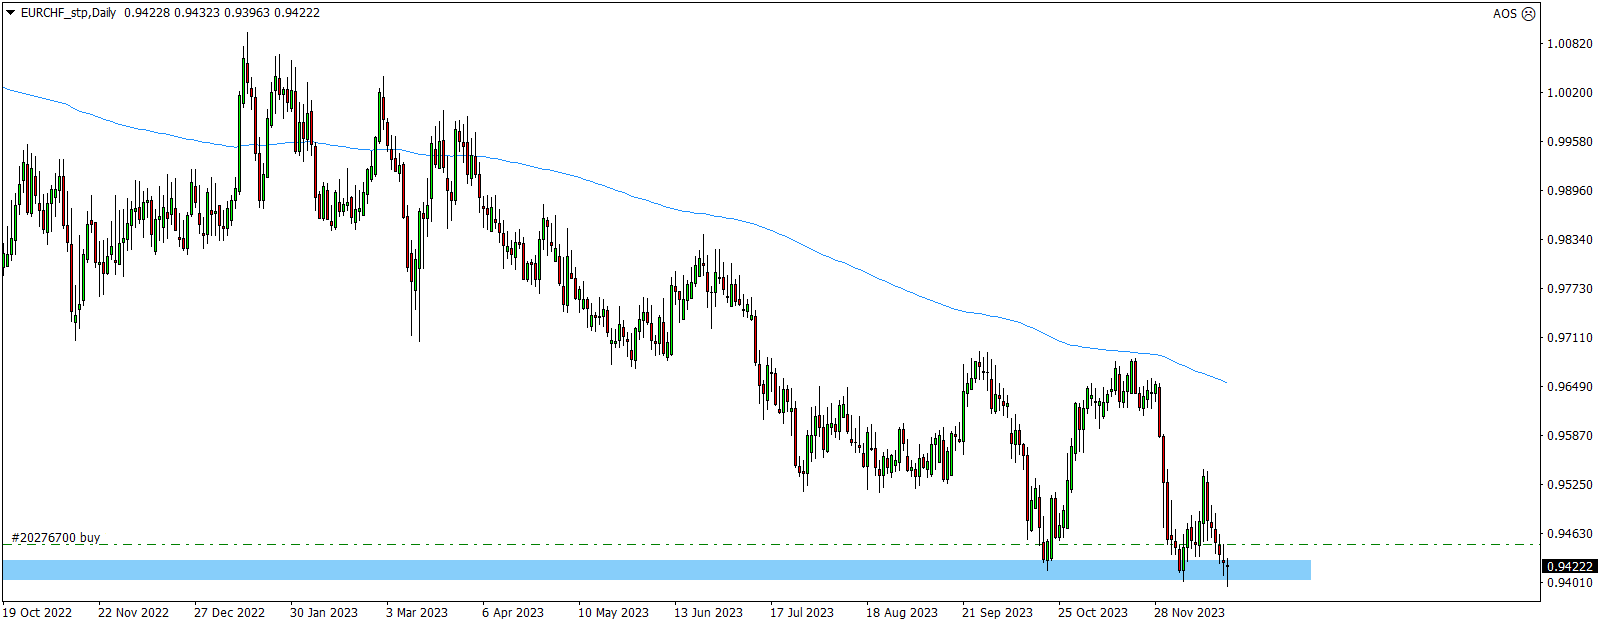Screen dimensions: 1604x625
Task: Click the 25 Oct 2023 date label
Action: pos(1093,613)
